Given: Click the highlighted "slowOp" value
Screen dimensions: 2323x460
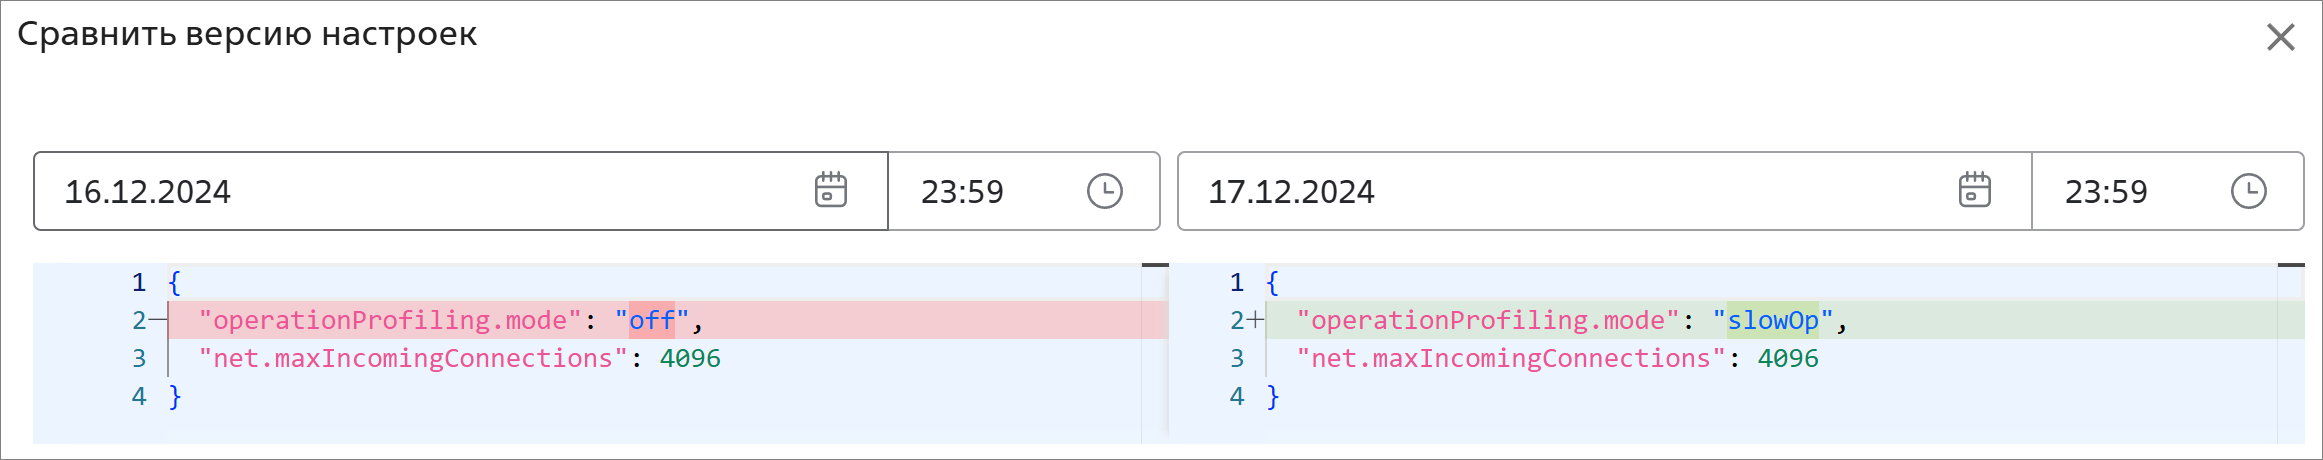Looking at the screenshot, I should (1772, 320).
